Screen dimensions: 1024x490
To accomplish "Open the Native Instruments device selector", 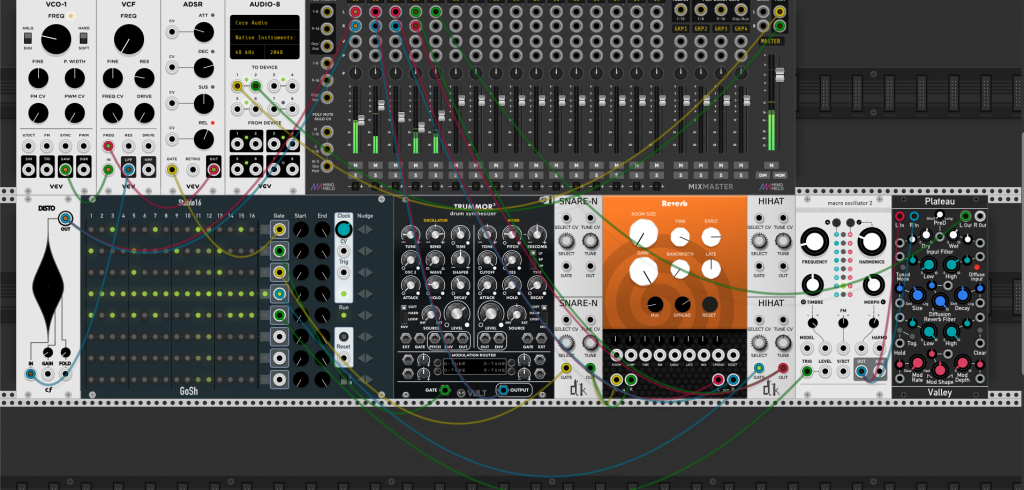I will [x=264, y=38].
